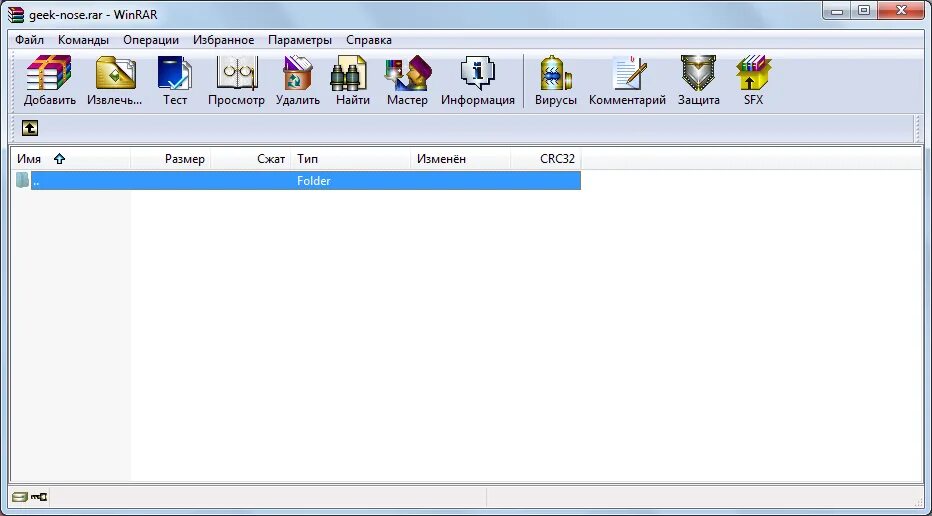
Task: Sort by Имя column header
Action: pyautogui.click(x=71, y=159)
